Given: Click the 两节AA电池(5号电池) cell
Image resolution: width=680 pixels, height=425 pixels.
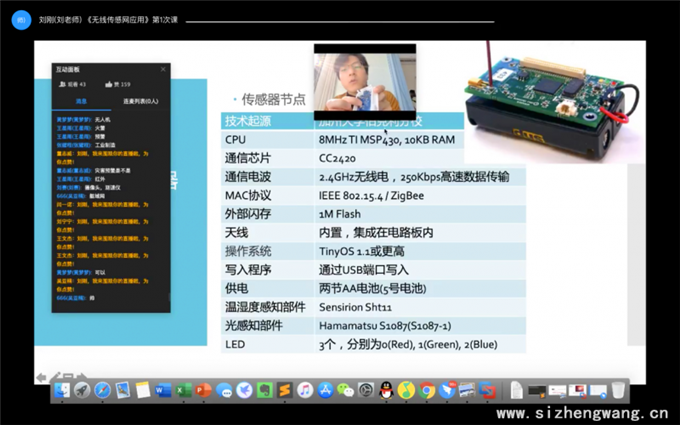Looking at the screenshot, I should click(x=420, y=288).
